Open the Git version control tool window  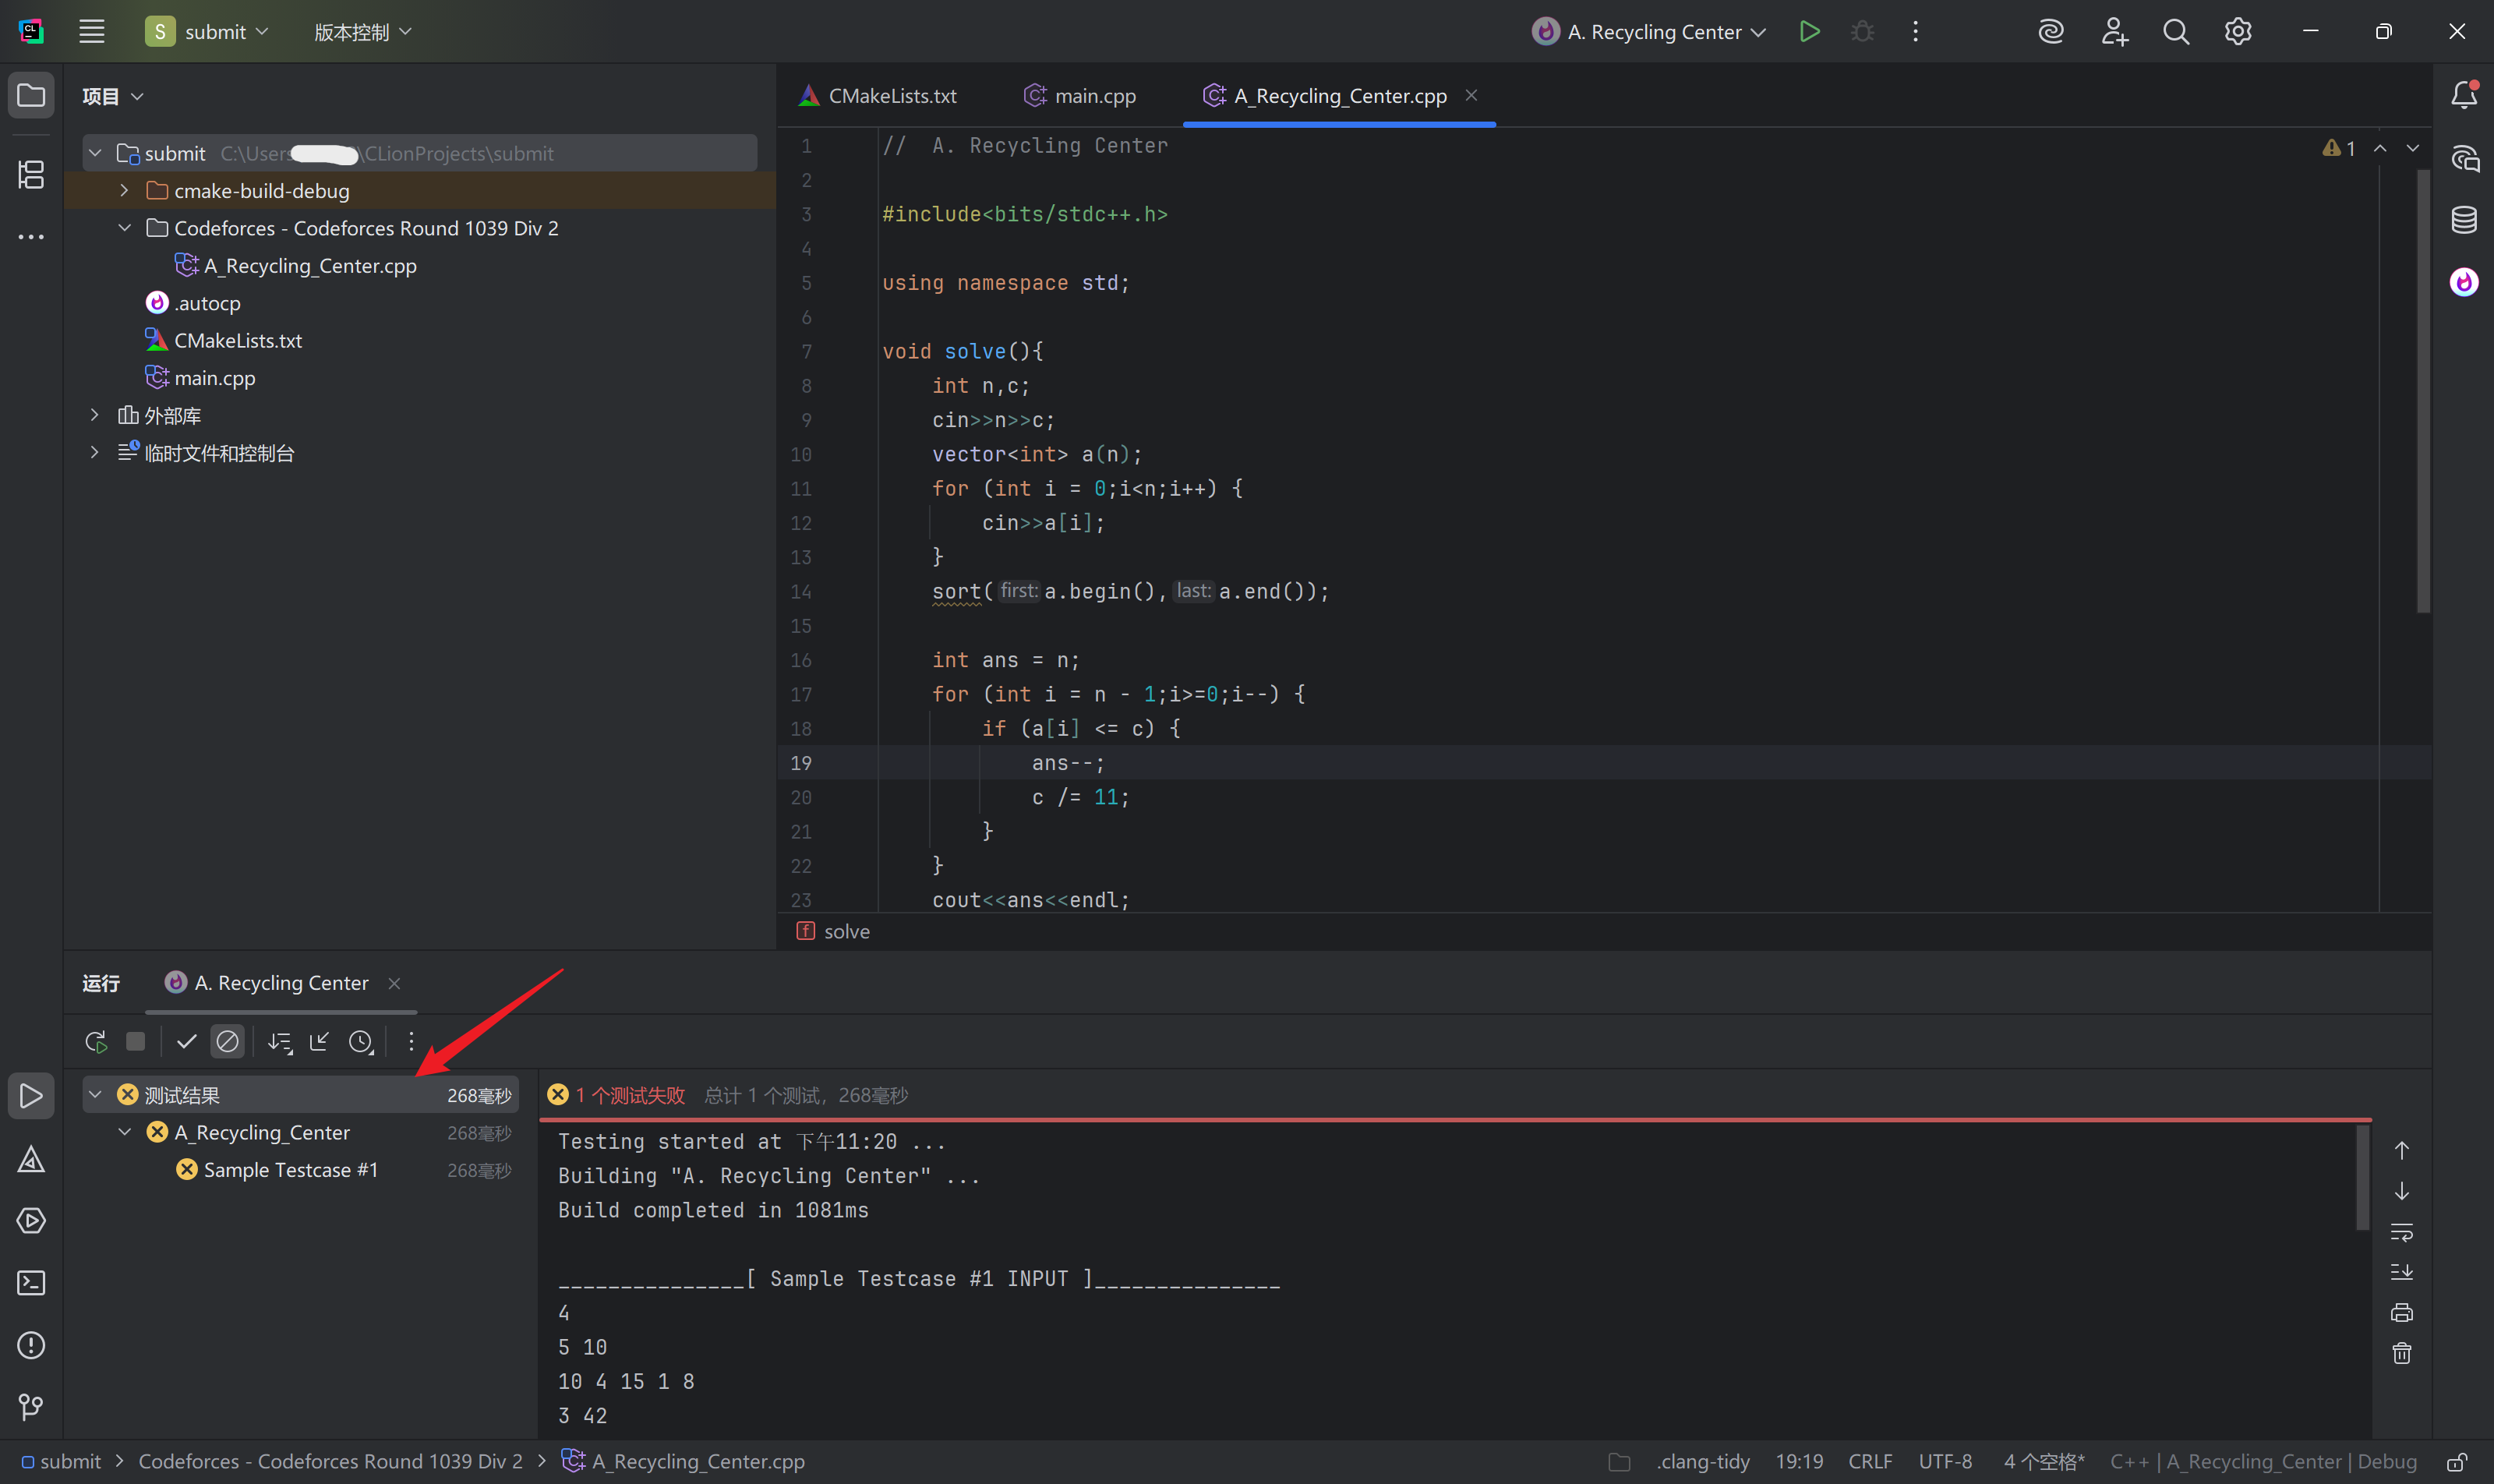[31, 1407]
